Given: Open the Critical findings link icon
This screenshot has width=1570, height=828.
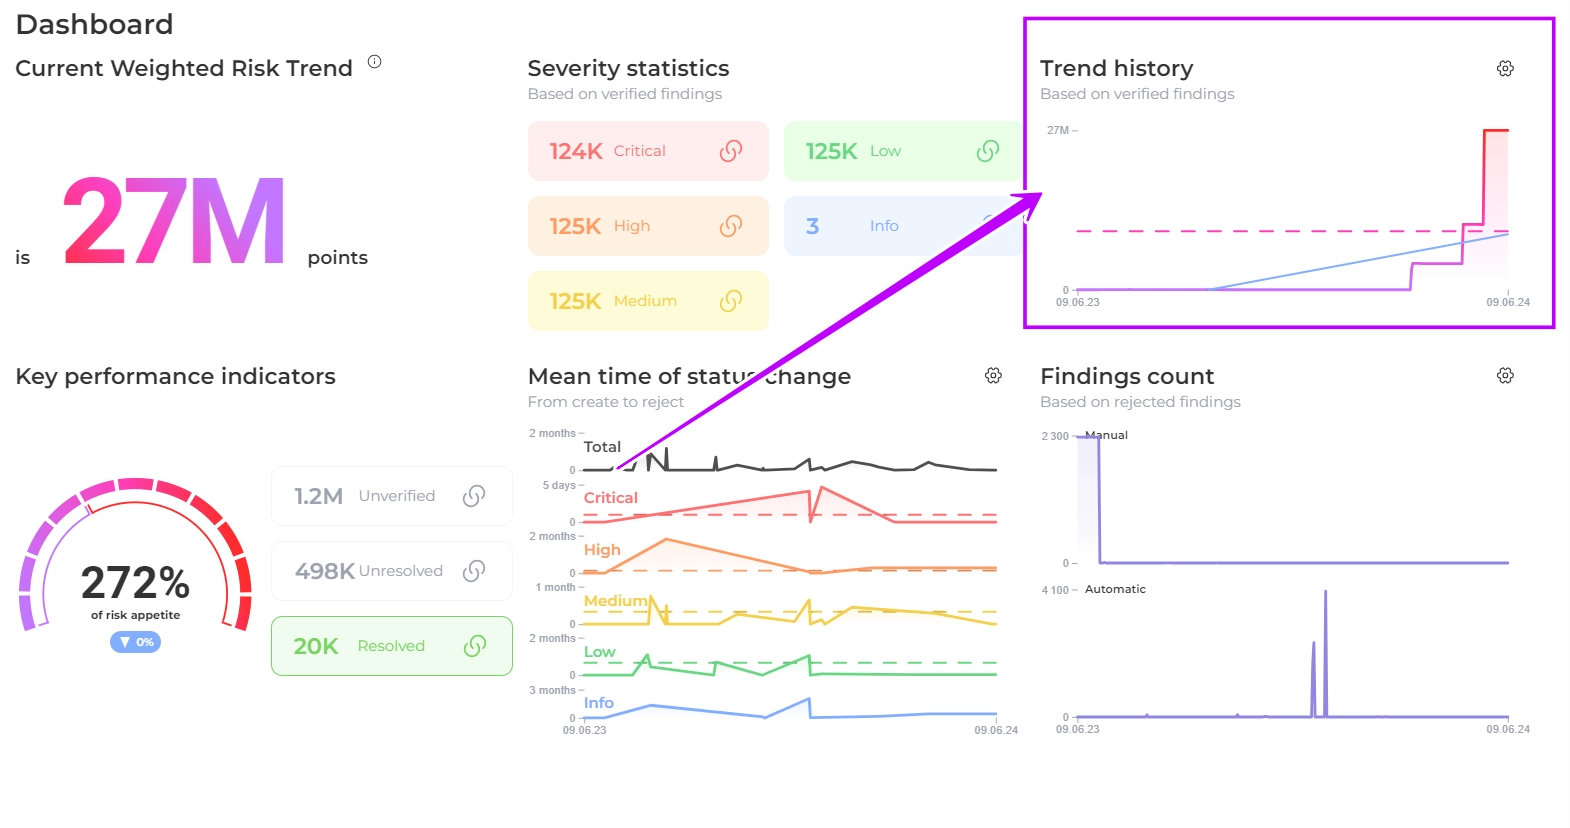Looking at the screenshot, I should [731, 151].
